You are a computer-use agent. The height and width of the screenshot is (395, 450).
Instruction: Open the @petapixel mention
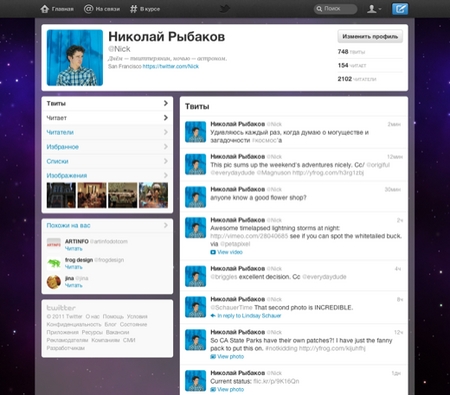235,244
